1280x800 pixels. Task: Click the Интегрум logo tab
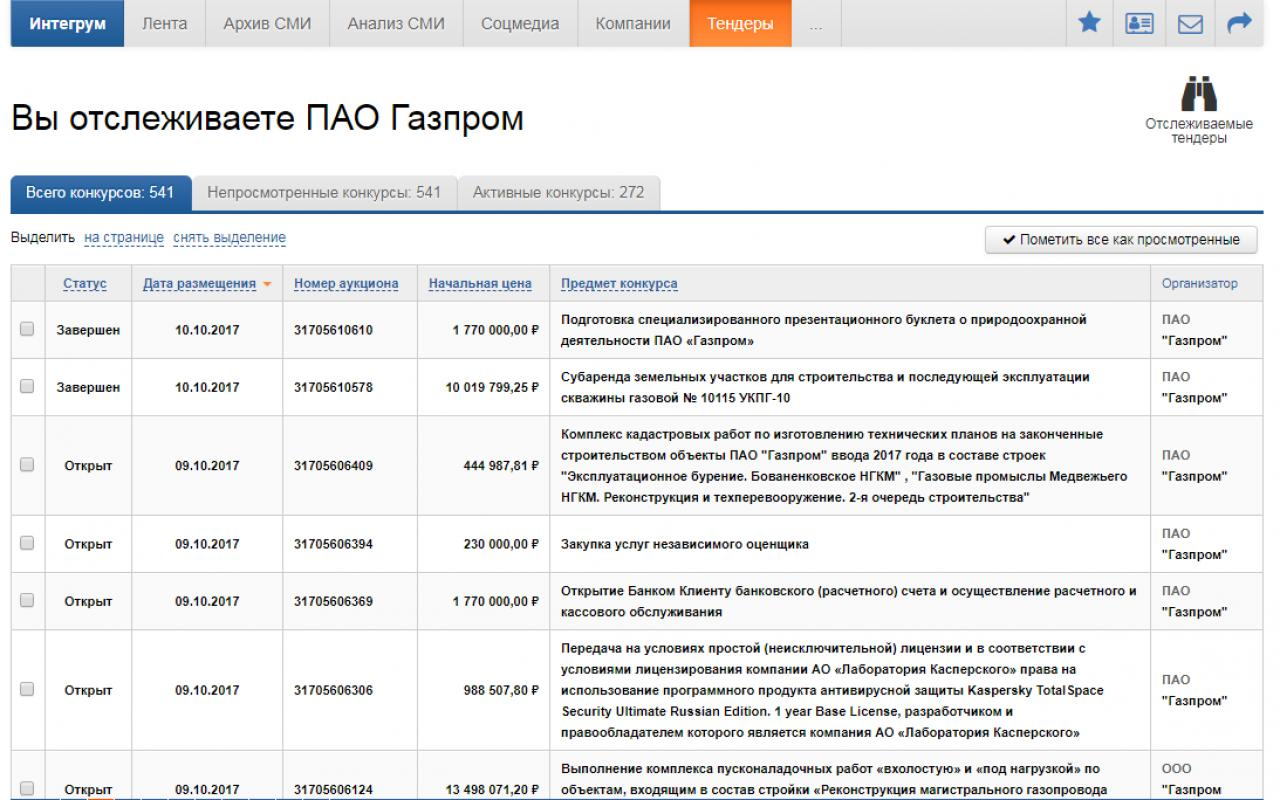coord(66,22)
